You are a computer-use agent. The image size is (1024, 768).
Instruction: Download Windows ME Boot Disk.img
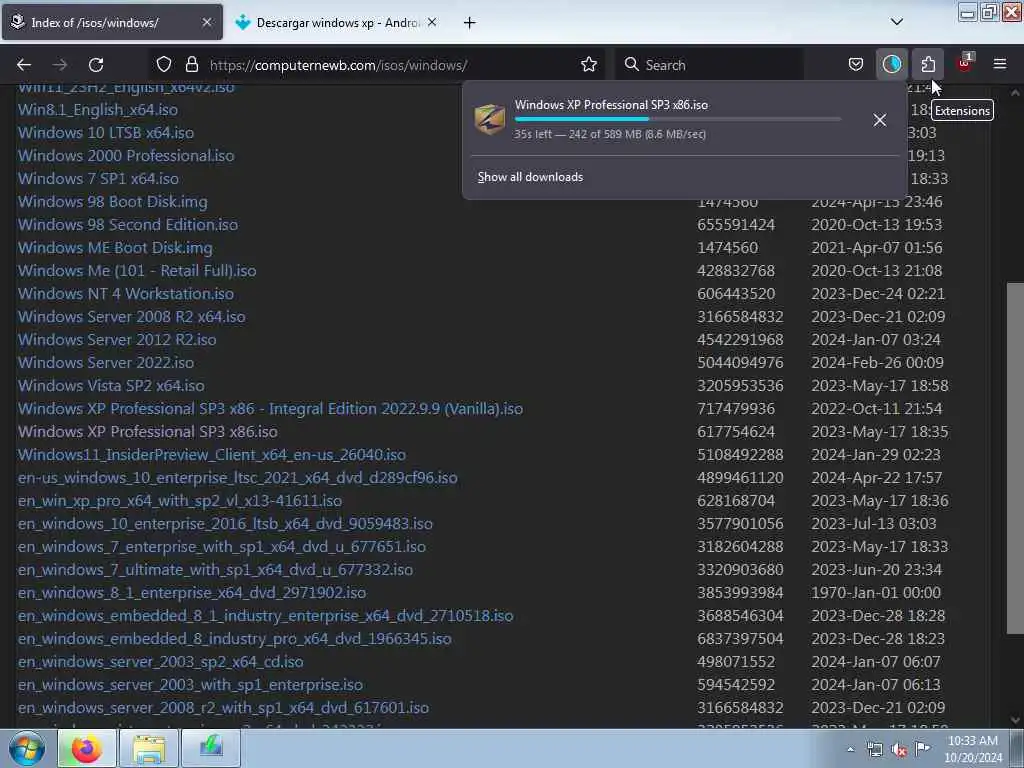point(115,248)
